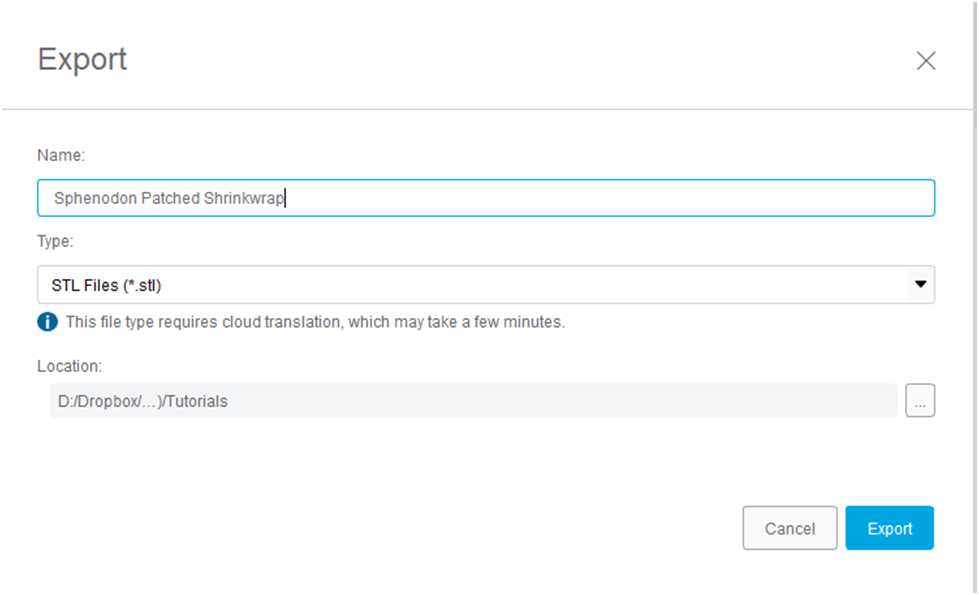The width and height of the screenshot is (979, 595).
Task: Click the Export dialog title heading
Action: 82,60
